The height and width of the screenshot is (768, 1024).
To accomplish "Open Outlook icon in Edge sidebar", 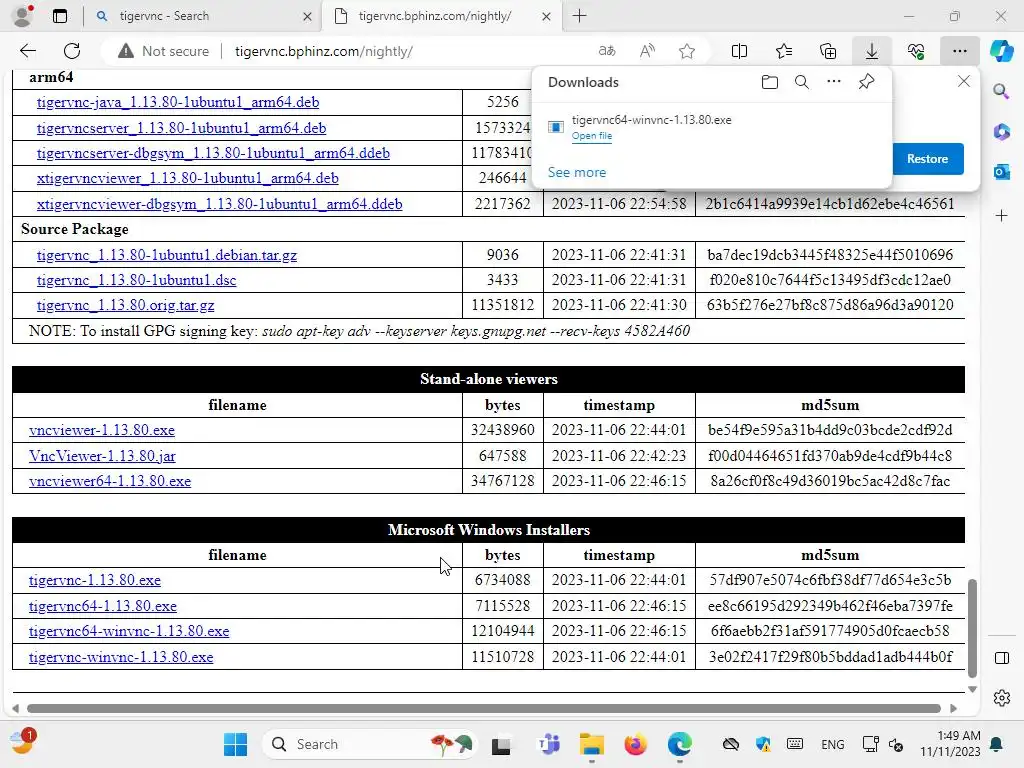I will pyautogui.click(x=1001, y=172).
